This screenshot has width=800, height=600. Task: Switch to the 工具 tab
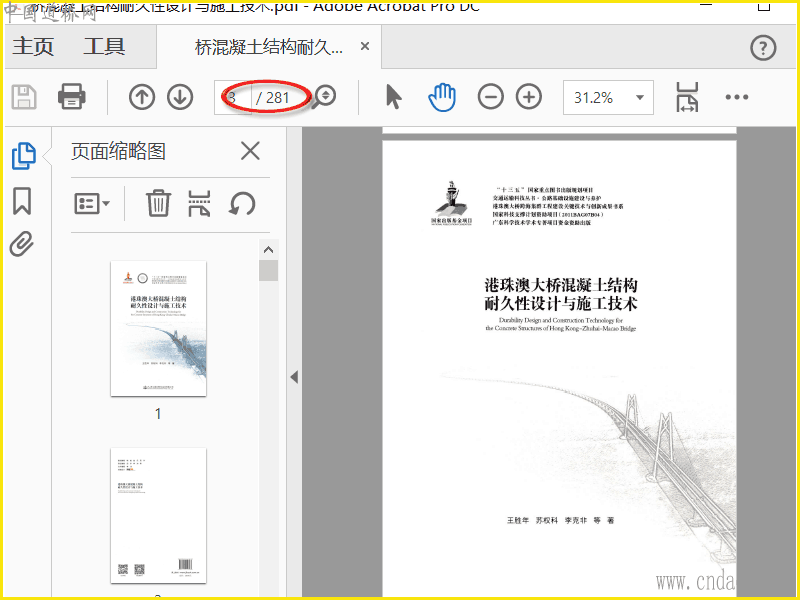104,46
